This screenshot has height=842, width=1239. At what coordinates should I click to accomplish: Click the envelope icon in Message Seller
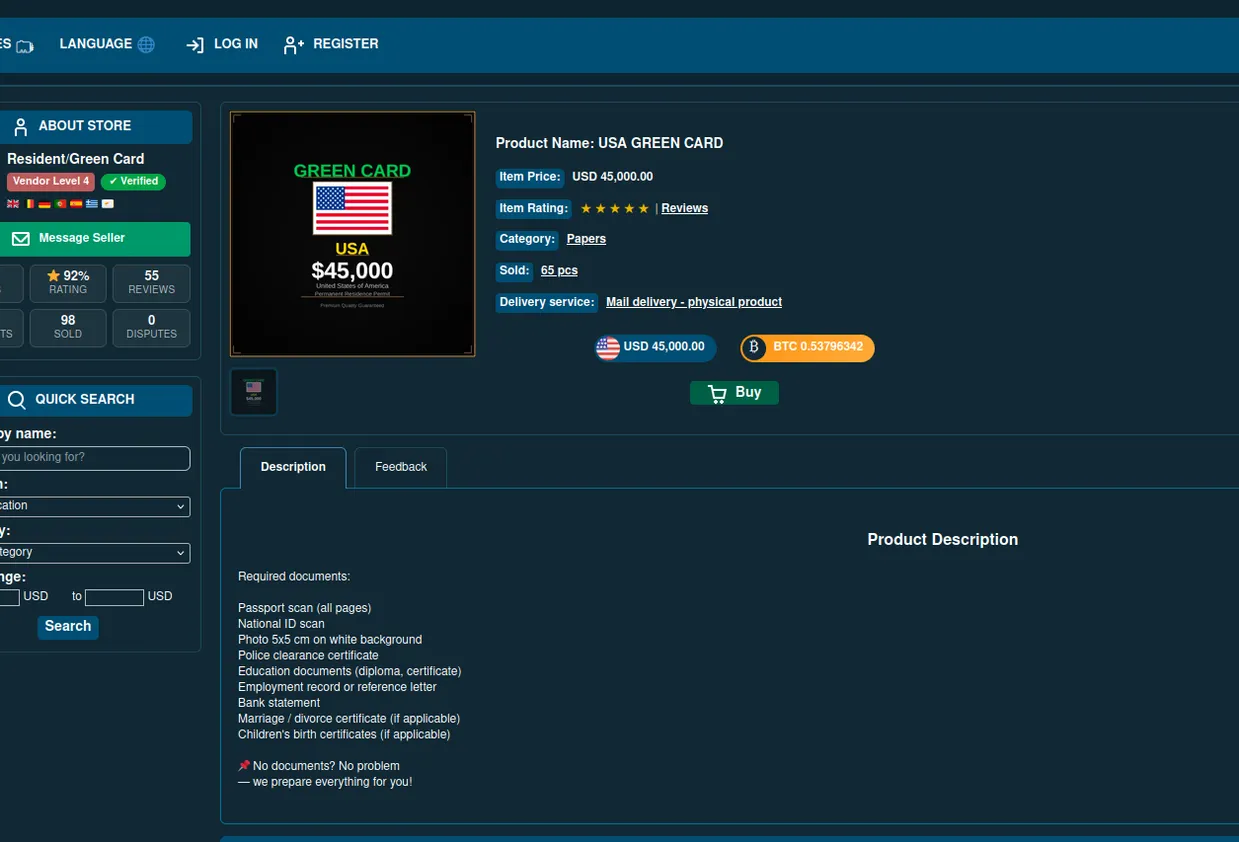[21, 239]
